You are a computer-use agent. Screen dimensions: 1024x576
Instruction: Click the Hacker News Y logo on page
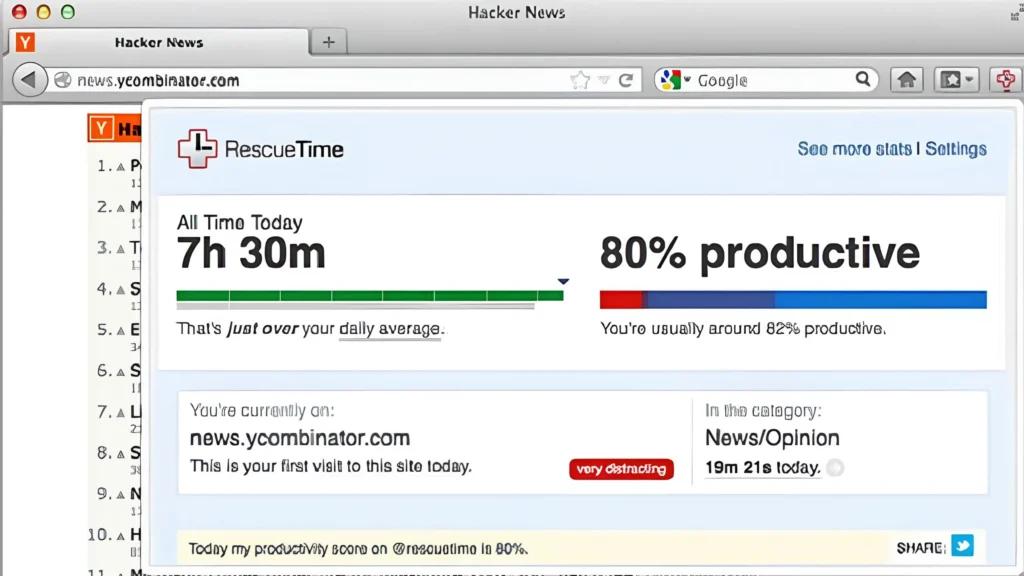tap(101, 128)
